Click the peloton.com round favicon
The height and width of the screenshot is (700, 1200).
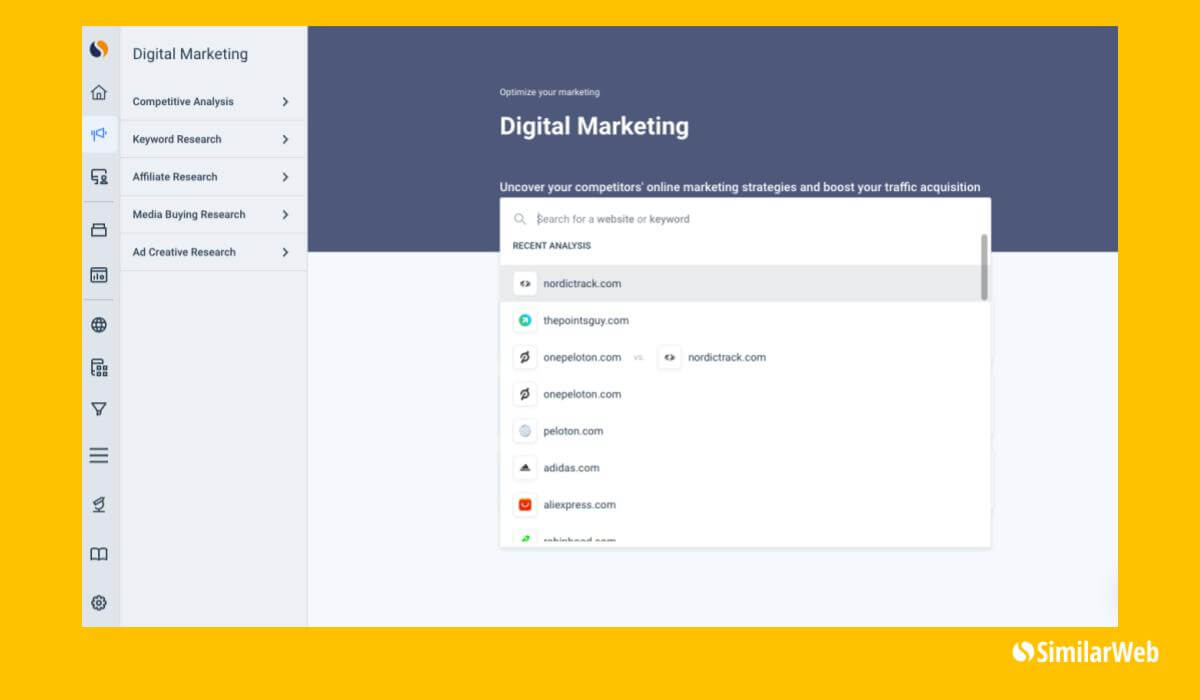525,431
